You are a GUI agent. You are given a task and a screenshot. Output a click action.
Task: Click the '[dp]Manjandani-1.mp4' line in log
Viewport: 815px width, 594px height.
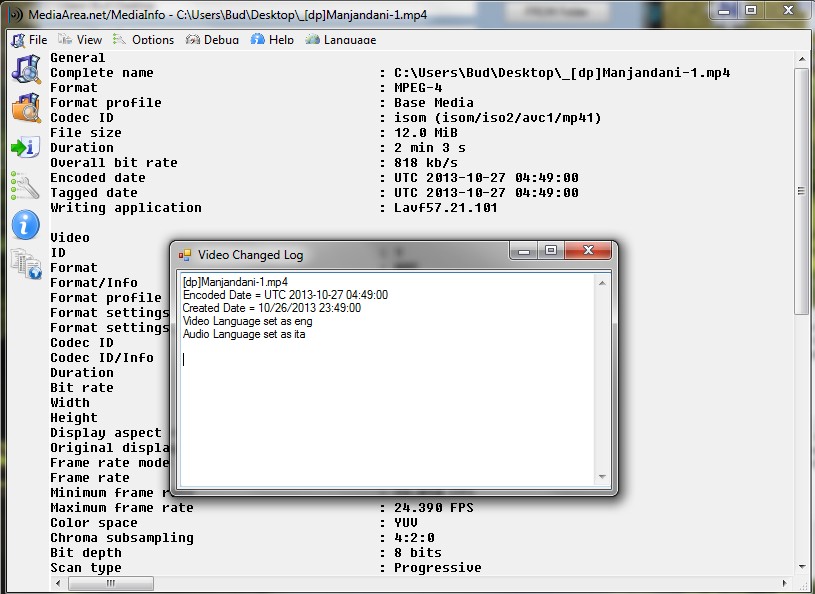tap(235, 282)
